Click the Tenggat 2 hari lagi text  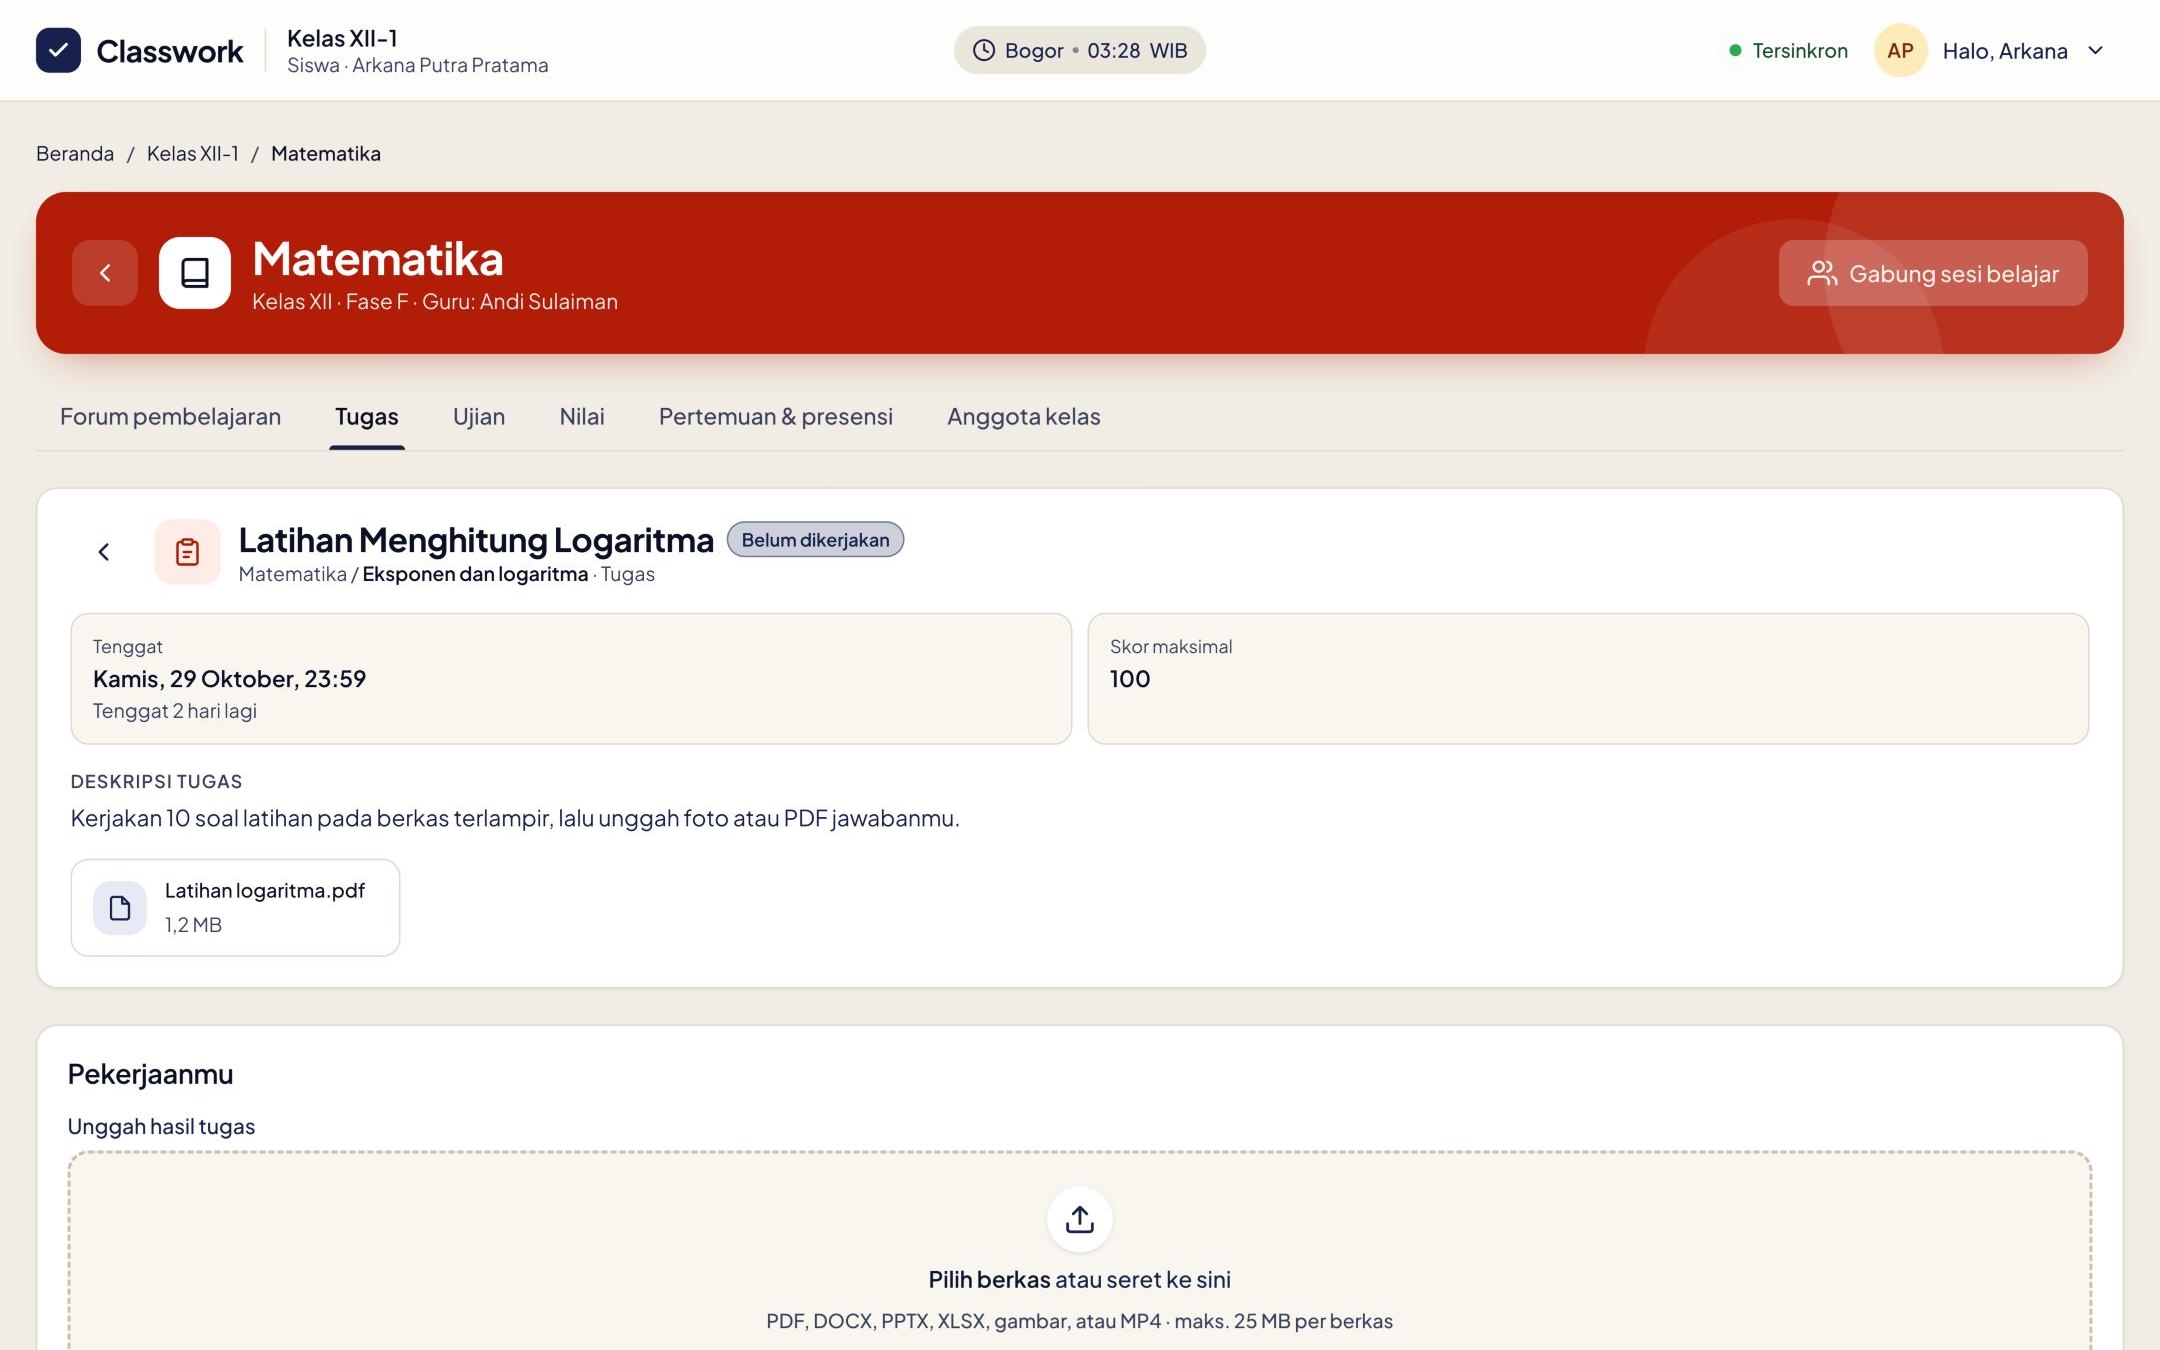(x=175, y=711)
